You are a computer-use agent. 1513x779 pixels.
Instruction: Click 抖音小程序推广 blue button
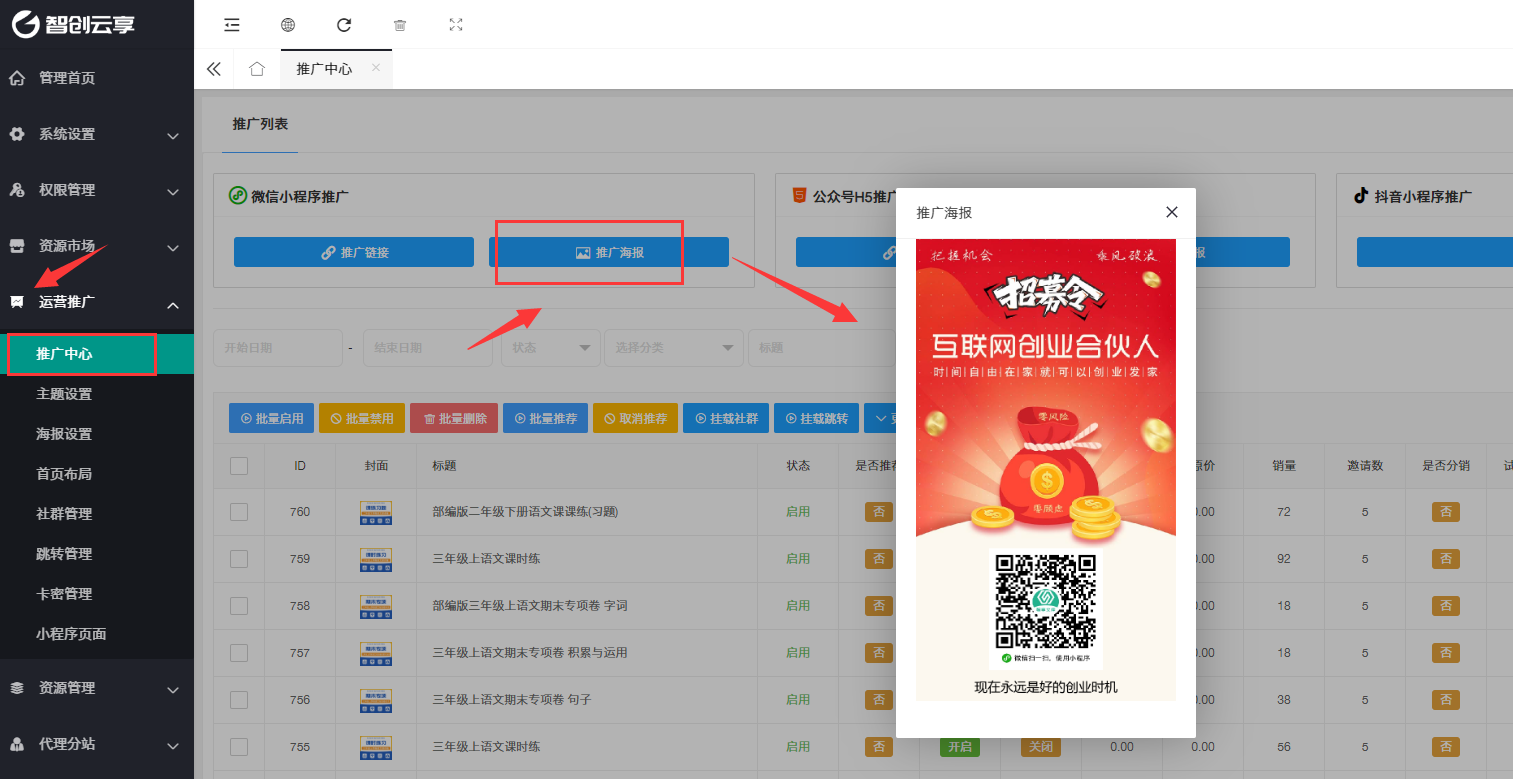click(1435, 252)
